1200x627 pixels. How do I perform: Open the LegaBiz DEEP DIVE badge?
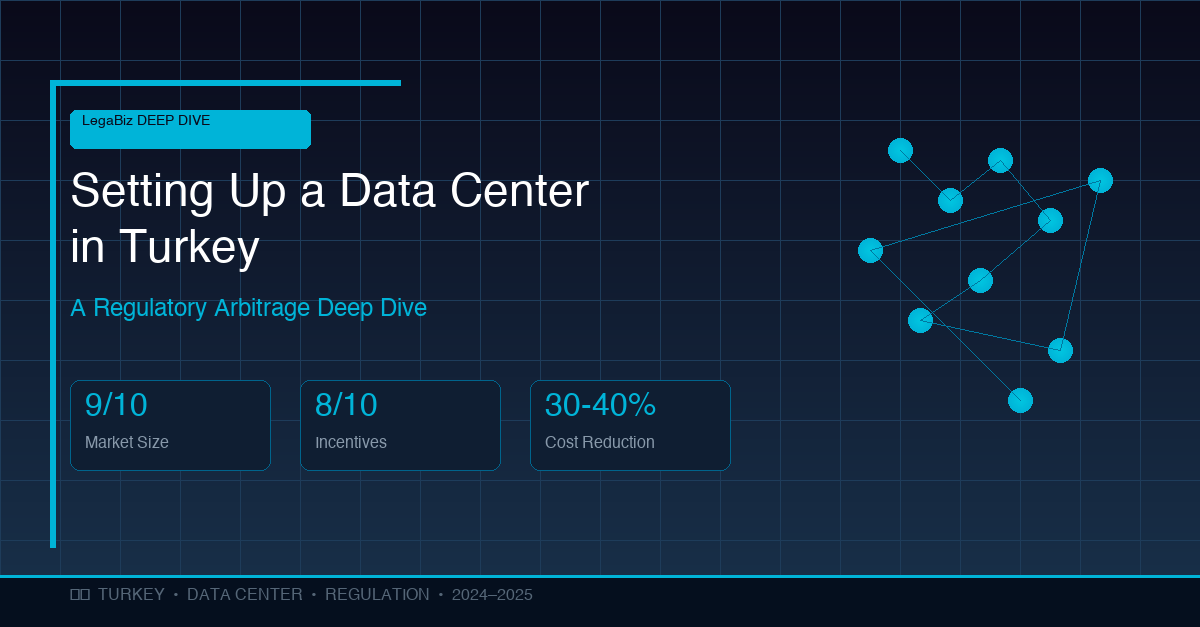click(190, 129)
